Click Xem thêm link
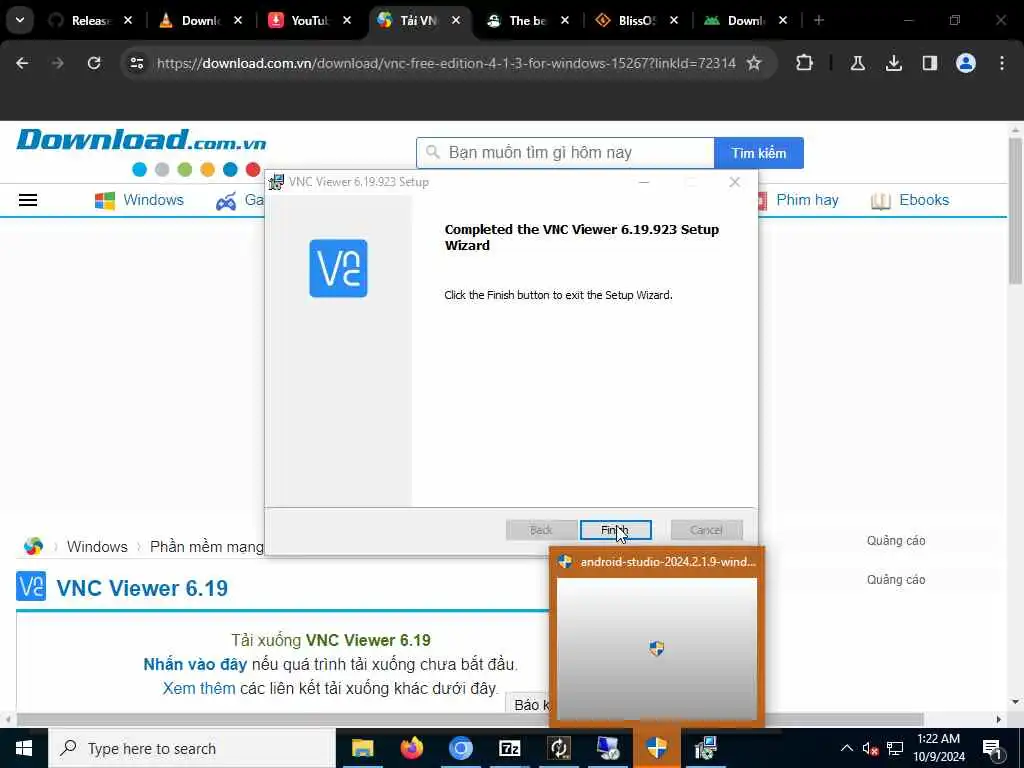1024x768 pixels. click(199, 688)
